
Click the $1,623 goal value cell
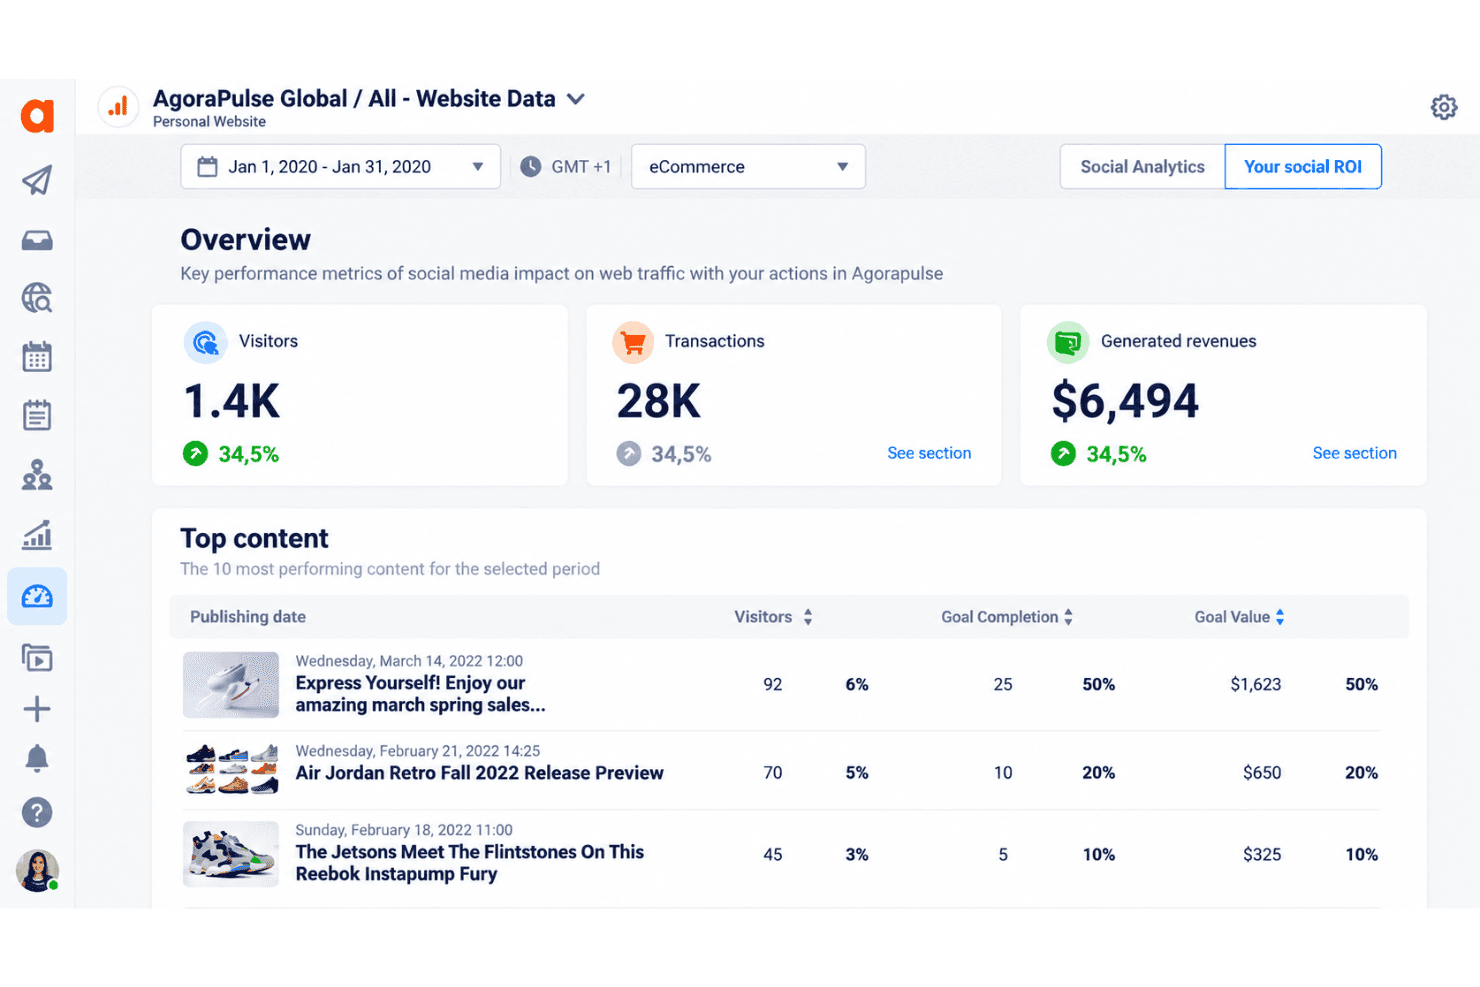(x=1255, y=685)
